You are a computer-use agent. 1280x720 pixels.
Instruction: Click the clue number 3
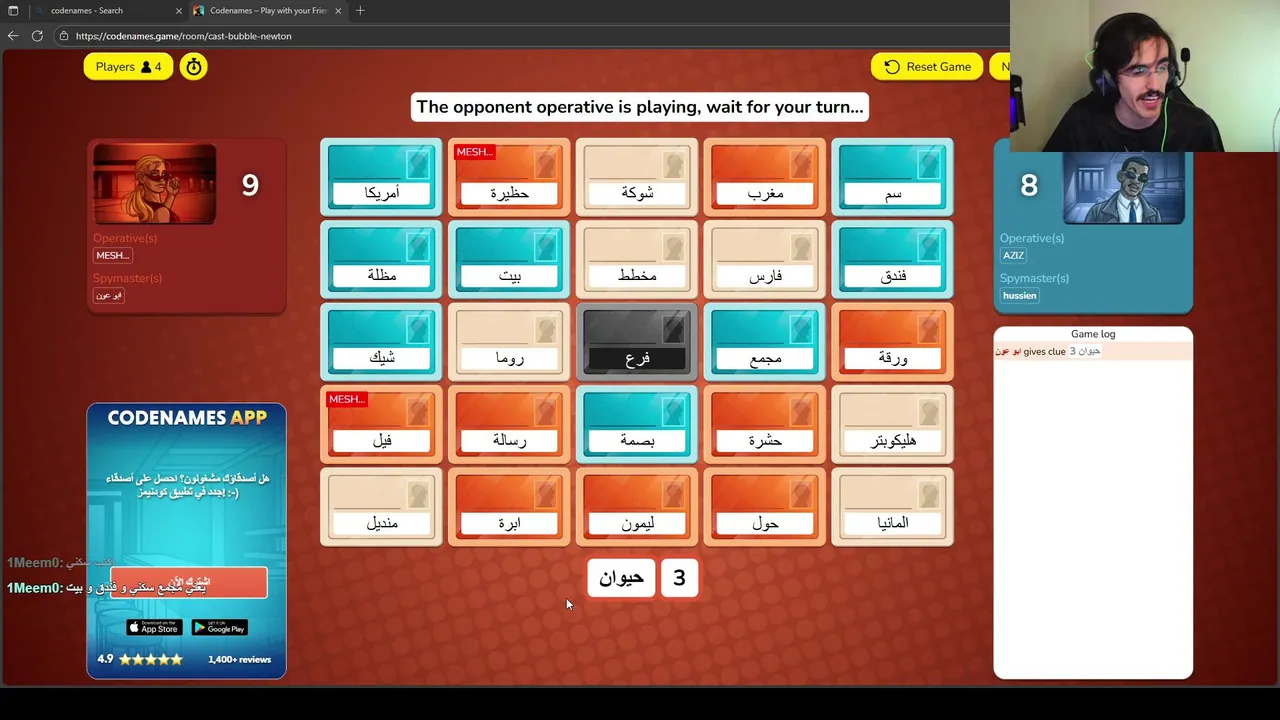(x=679, y=578)
